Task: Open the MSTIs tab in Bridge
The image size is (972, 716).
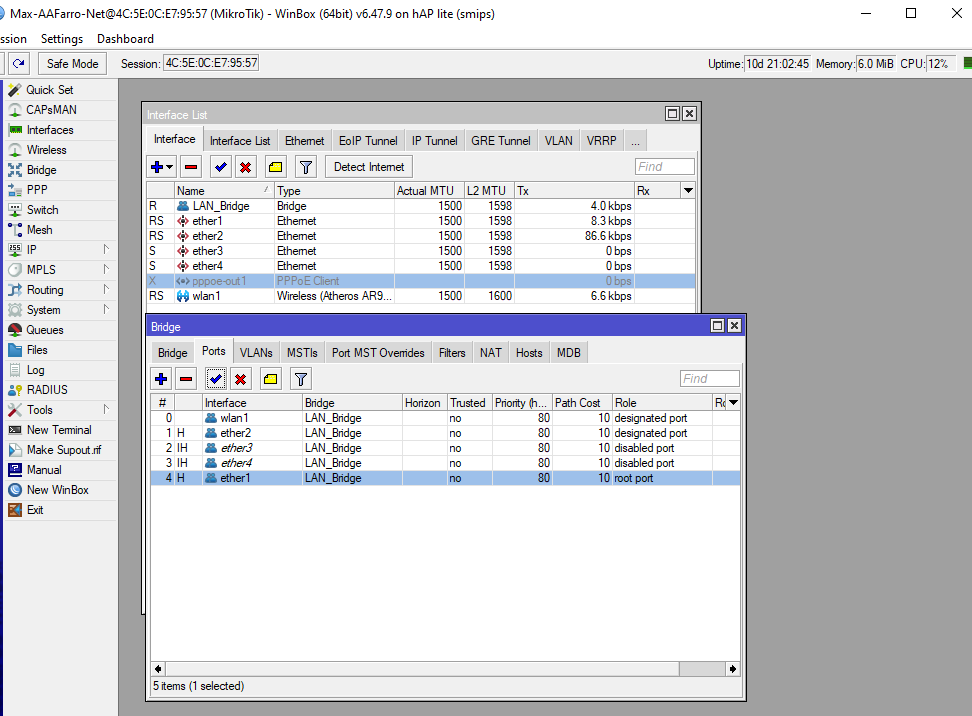Action: tap(302, 353)
